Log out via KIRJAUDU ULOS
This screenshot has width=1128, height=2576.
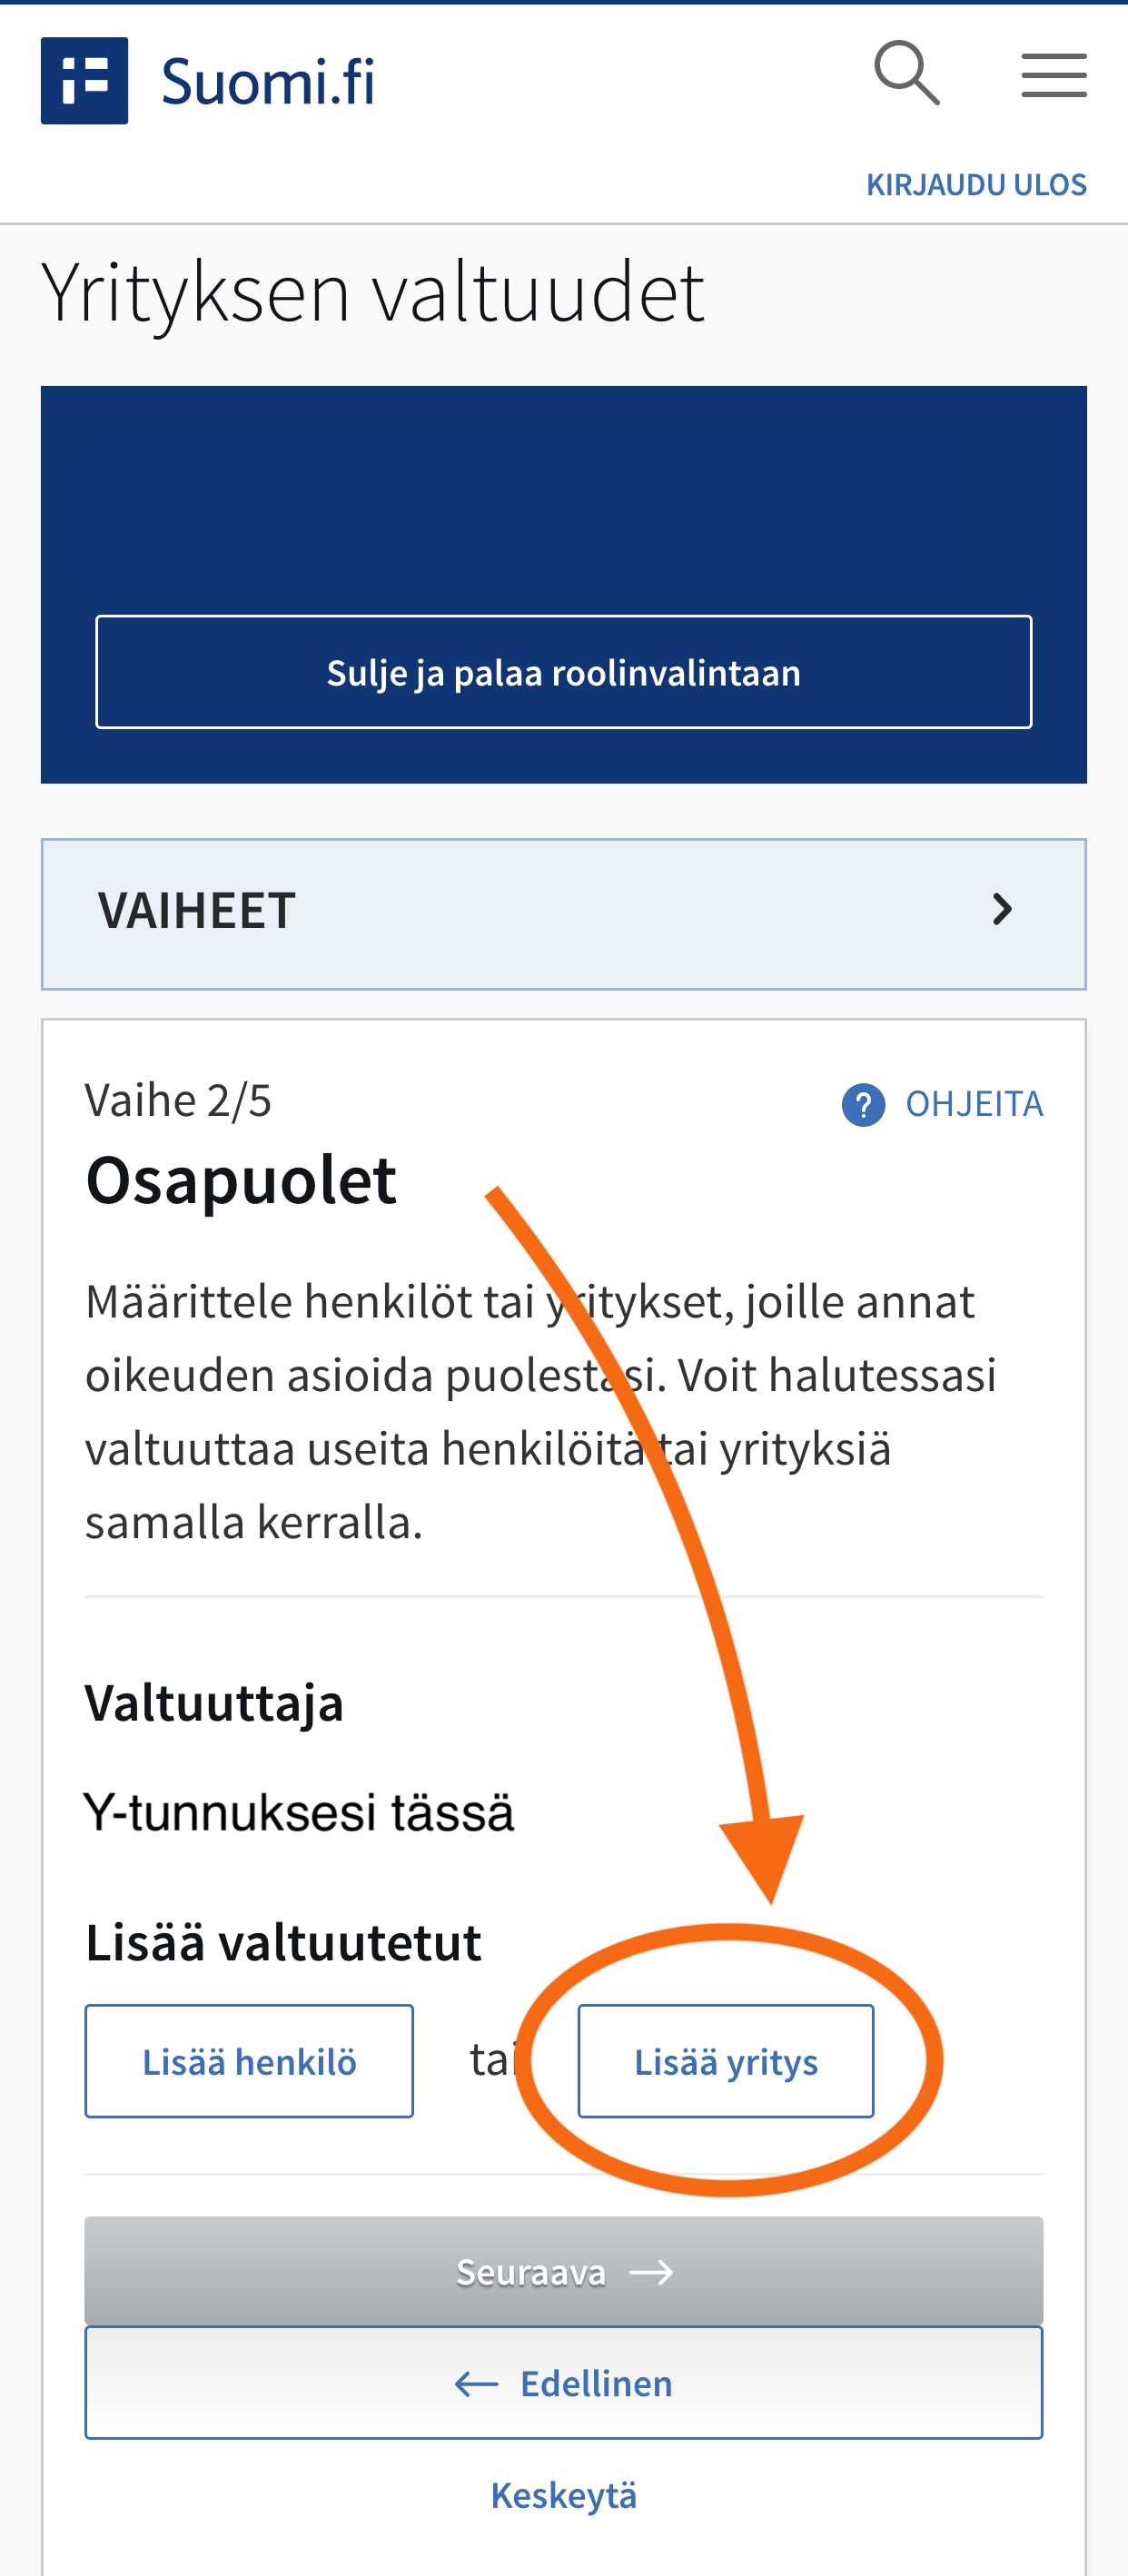pos(976,185)
